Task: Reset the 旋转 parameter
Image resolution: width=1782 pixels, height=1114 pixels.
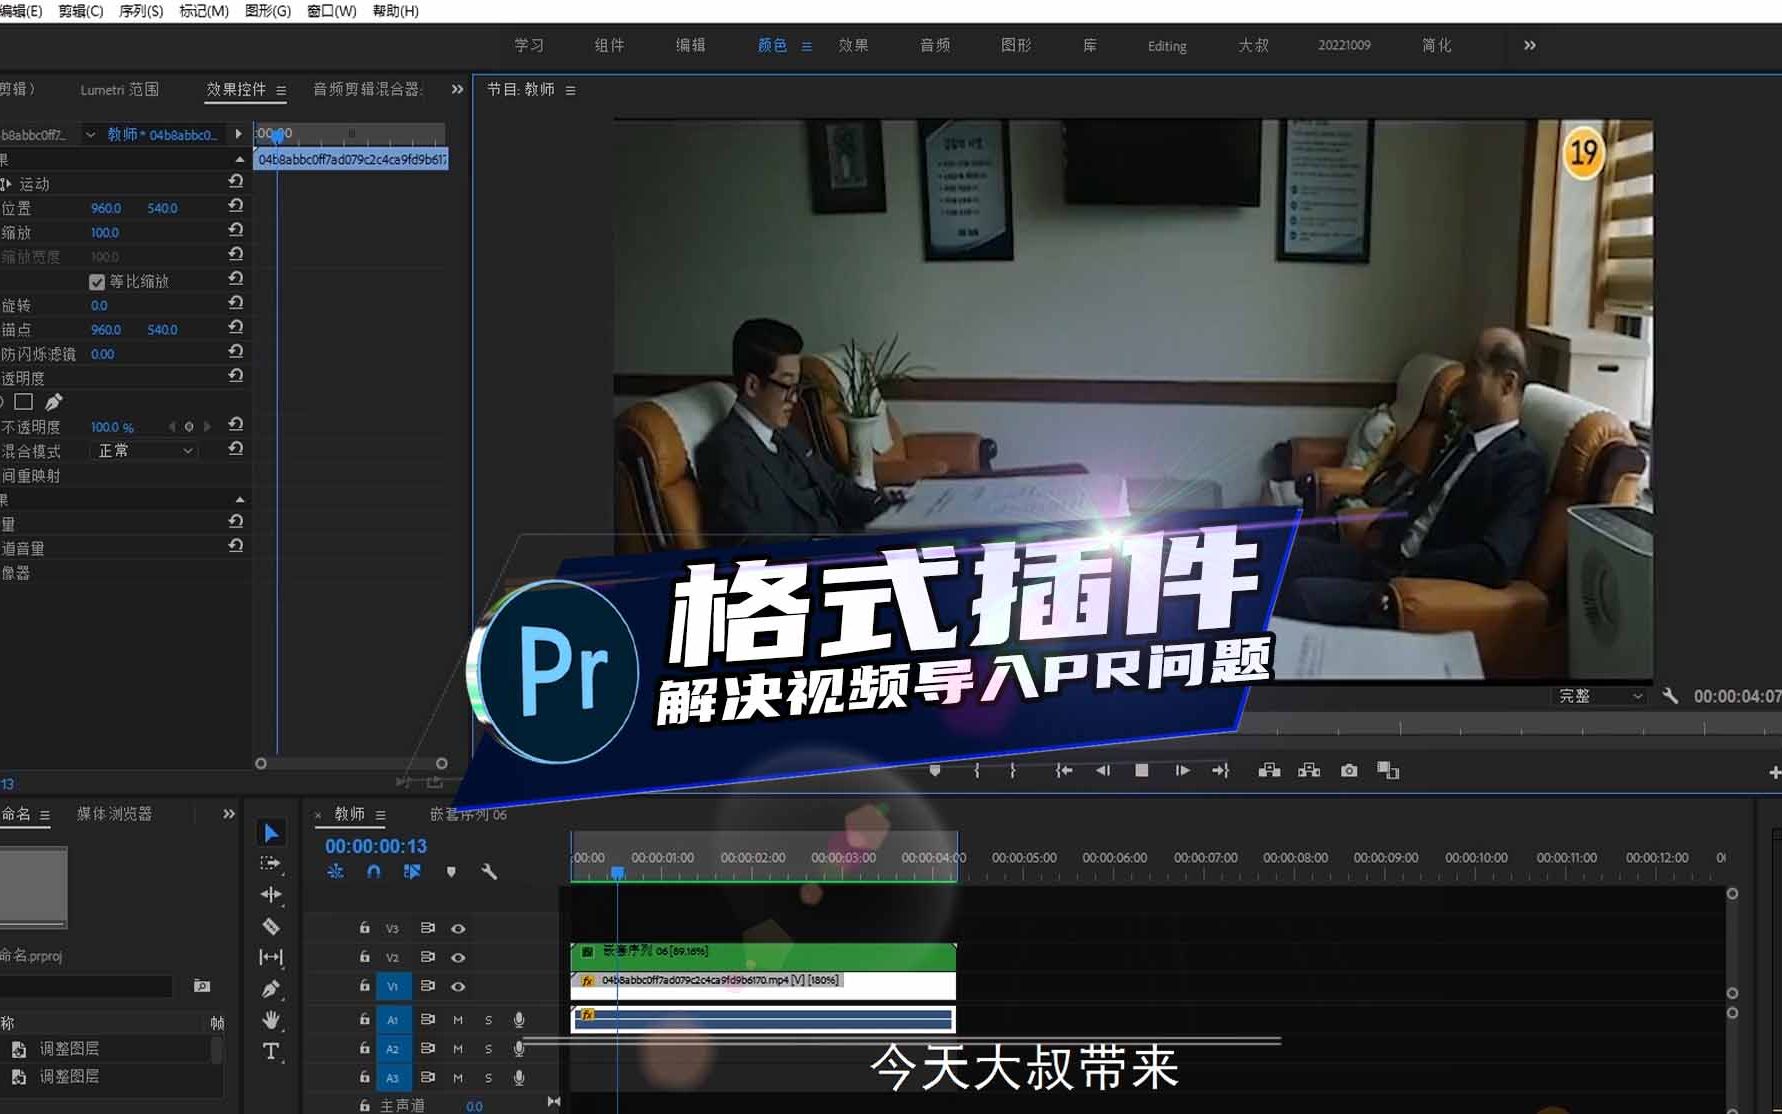Action: coord(235,302)
